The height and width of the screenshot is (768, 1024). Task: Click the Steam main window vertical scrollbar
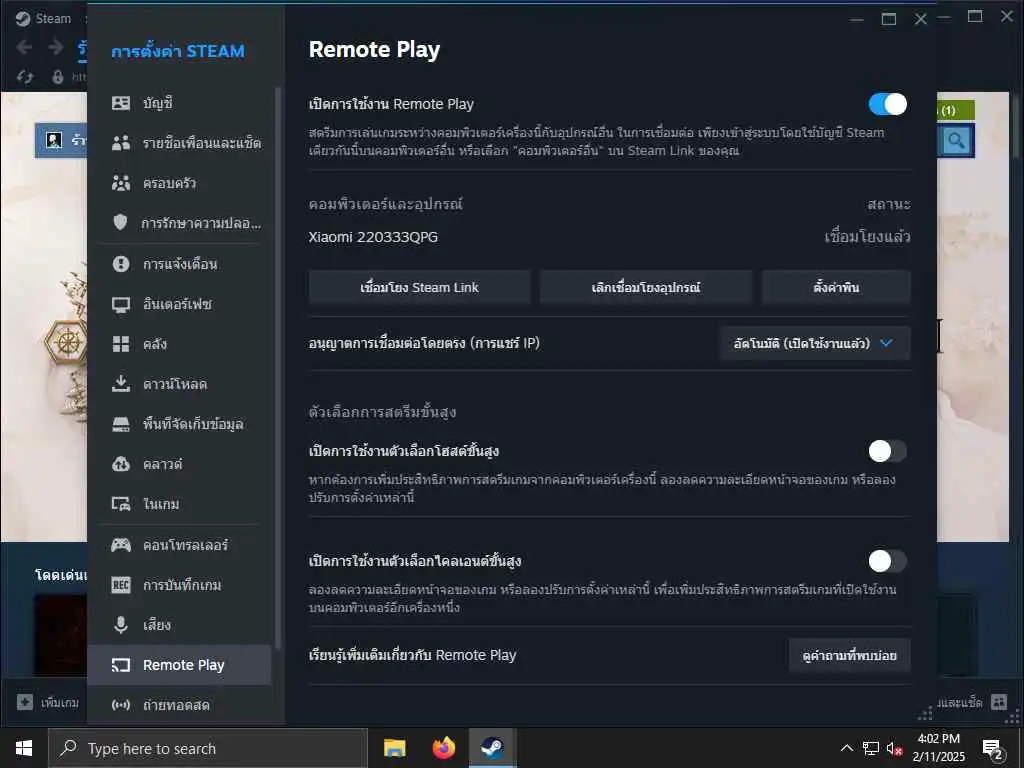click(x=1016, y=127)
